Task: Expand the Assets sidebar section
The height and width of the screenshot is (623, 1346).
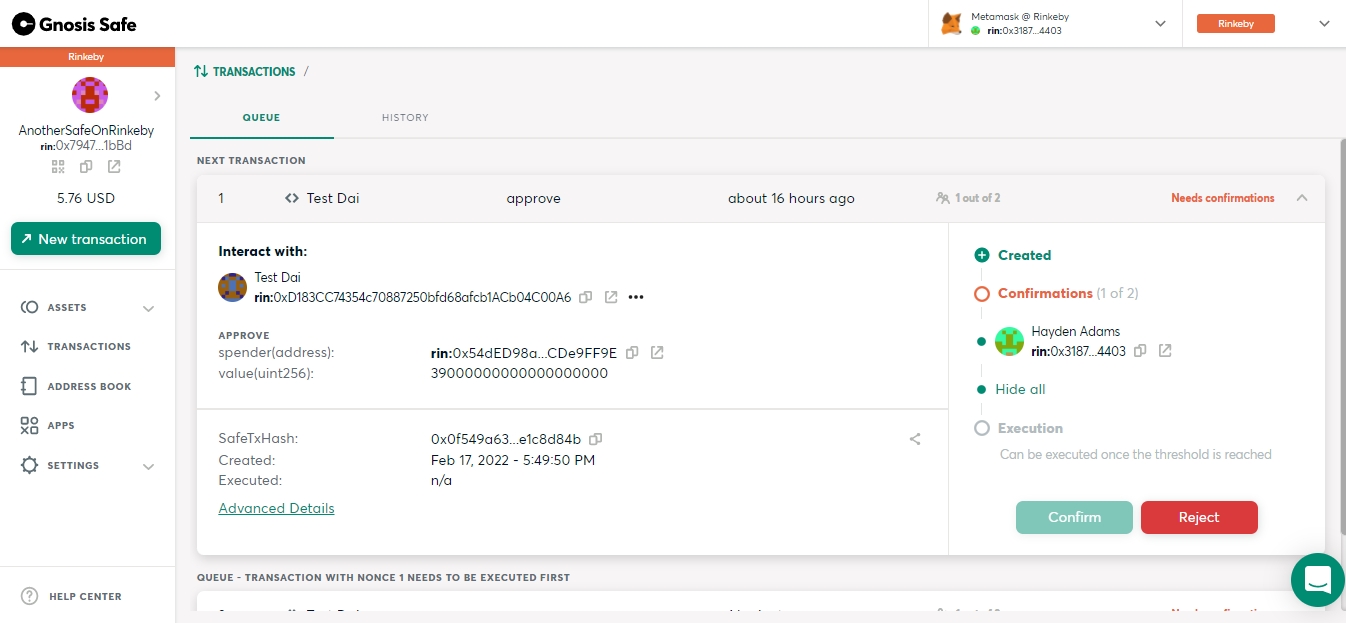Action: [148, 308]
